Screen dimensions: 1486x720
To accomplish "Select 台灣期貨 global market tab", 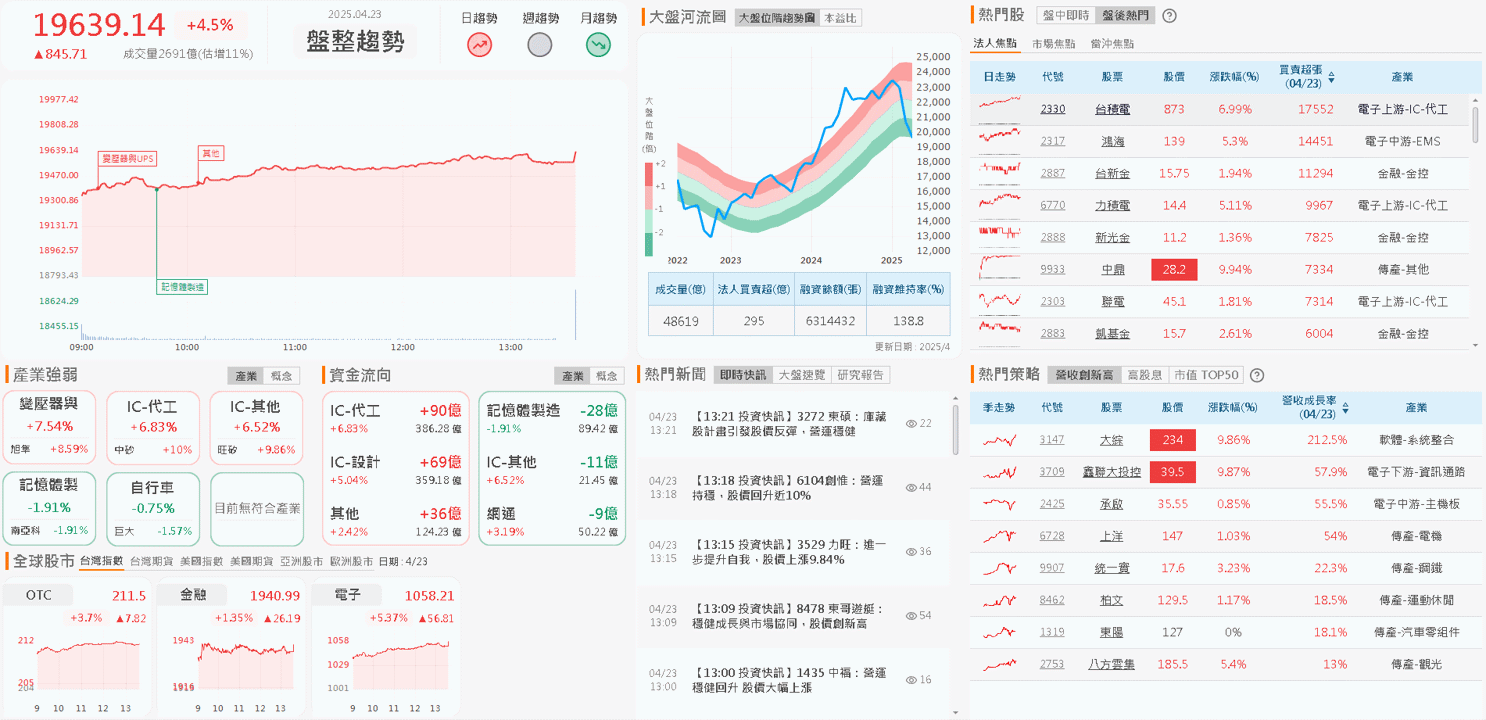I will pyautogui.click(x=151, y=562).
